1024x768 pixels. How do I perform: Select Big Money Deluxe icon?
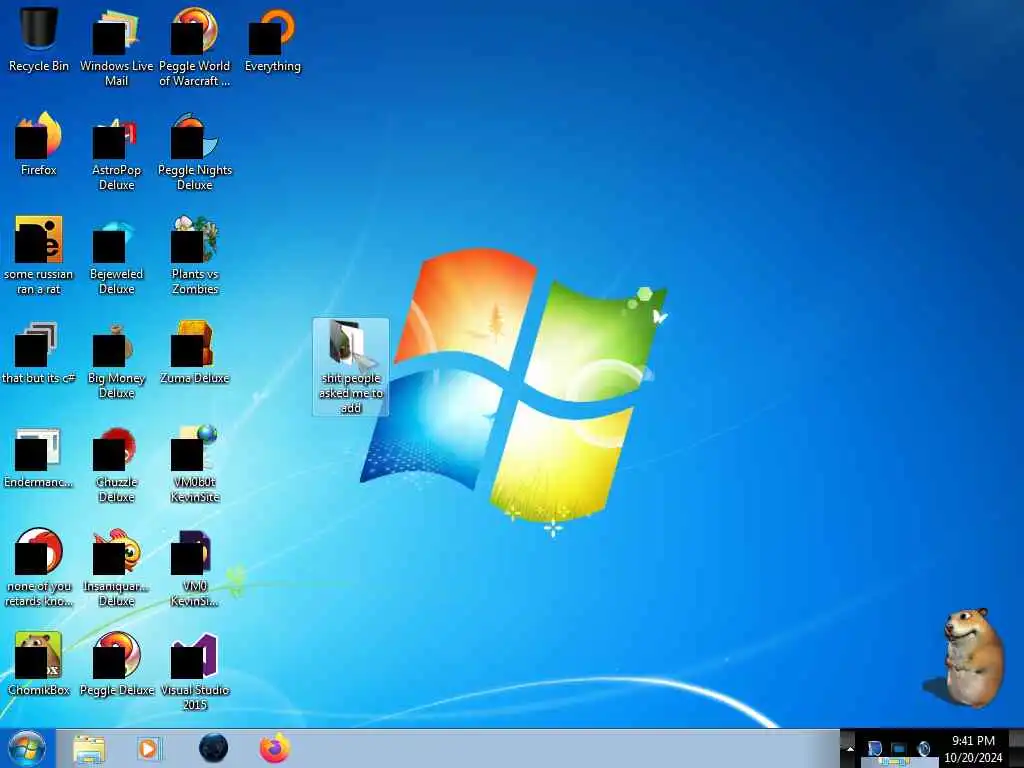coord(116,360)
